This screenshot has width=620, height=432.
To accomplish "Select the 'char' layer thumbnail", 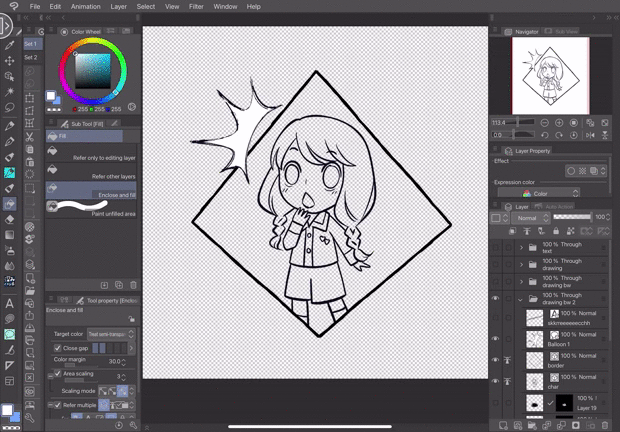I will pyautogui.click(x=536, y=382).
